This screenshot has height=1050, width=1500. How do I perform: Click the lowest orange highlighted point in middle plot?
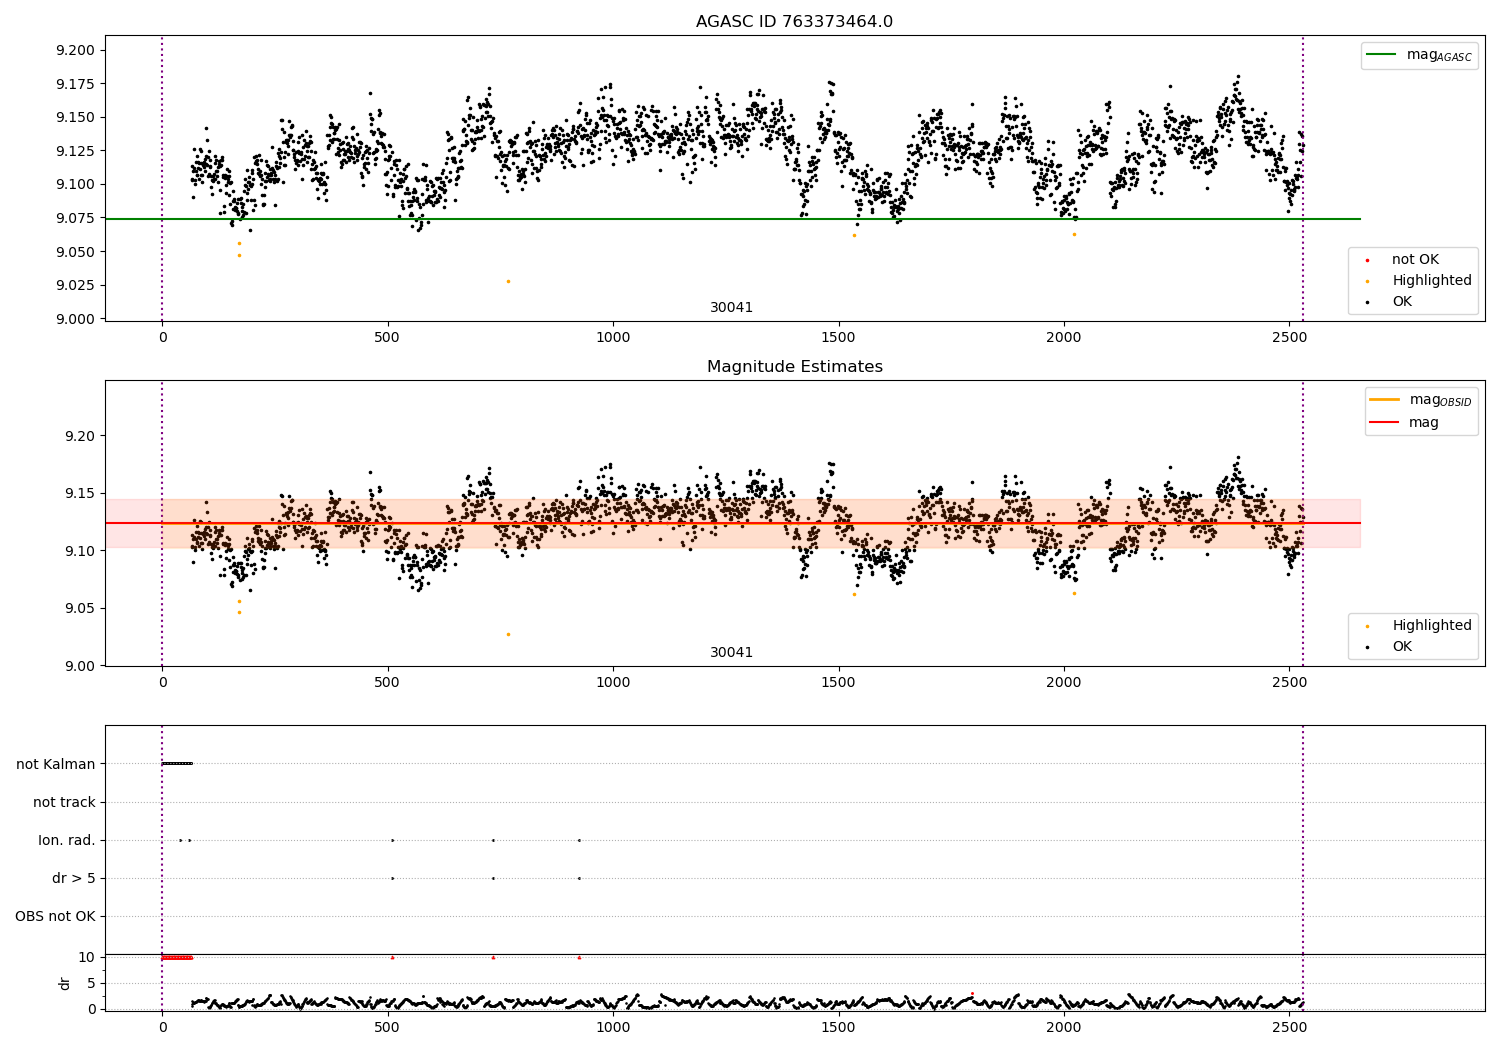pyautogui.click(x=508, y=634)
